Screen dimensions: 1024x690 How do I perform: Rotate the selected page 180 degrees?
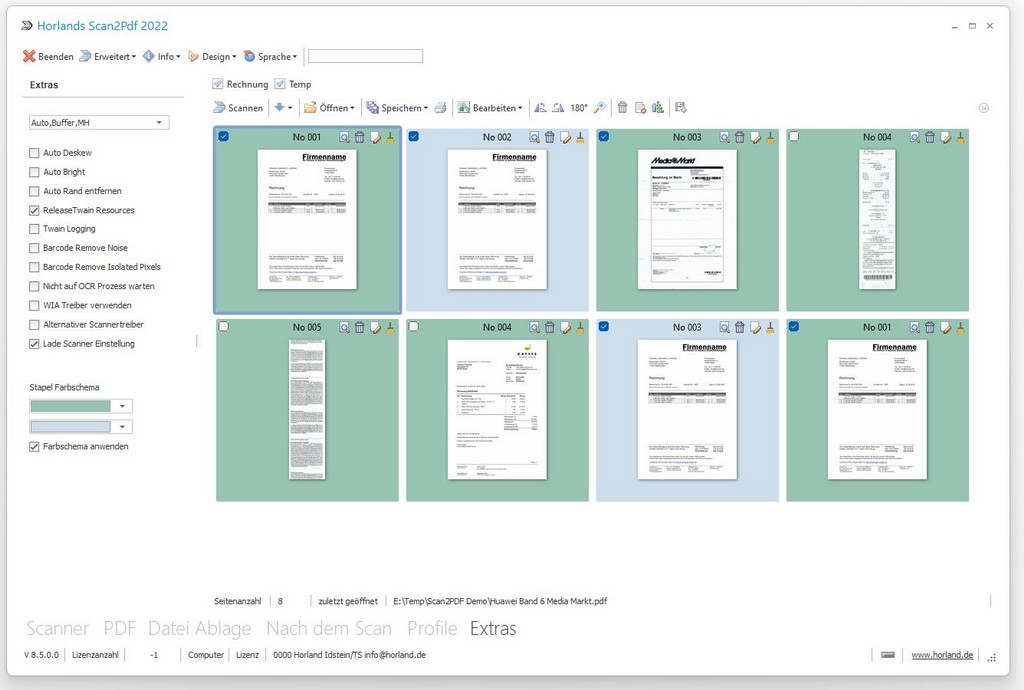pyautogui.click(x=577, y=107)
